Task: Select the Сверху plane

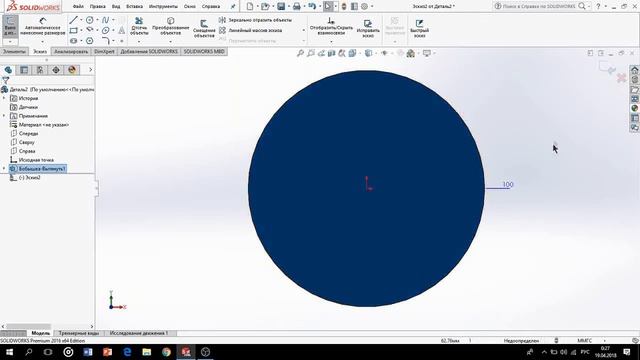Action: [22, 142]
